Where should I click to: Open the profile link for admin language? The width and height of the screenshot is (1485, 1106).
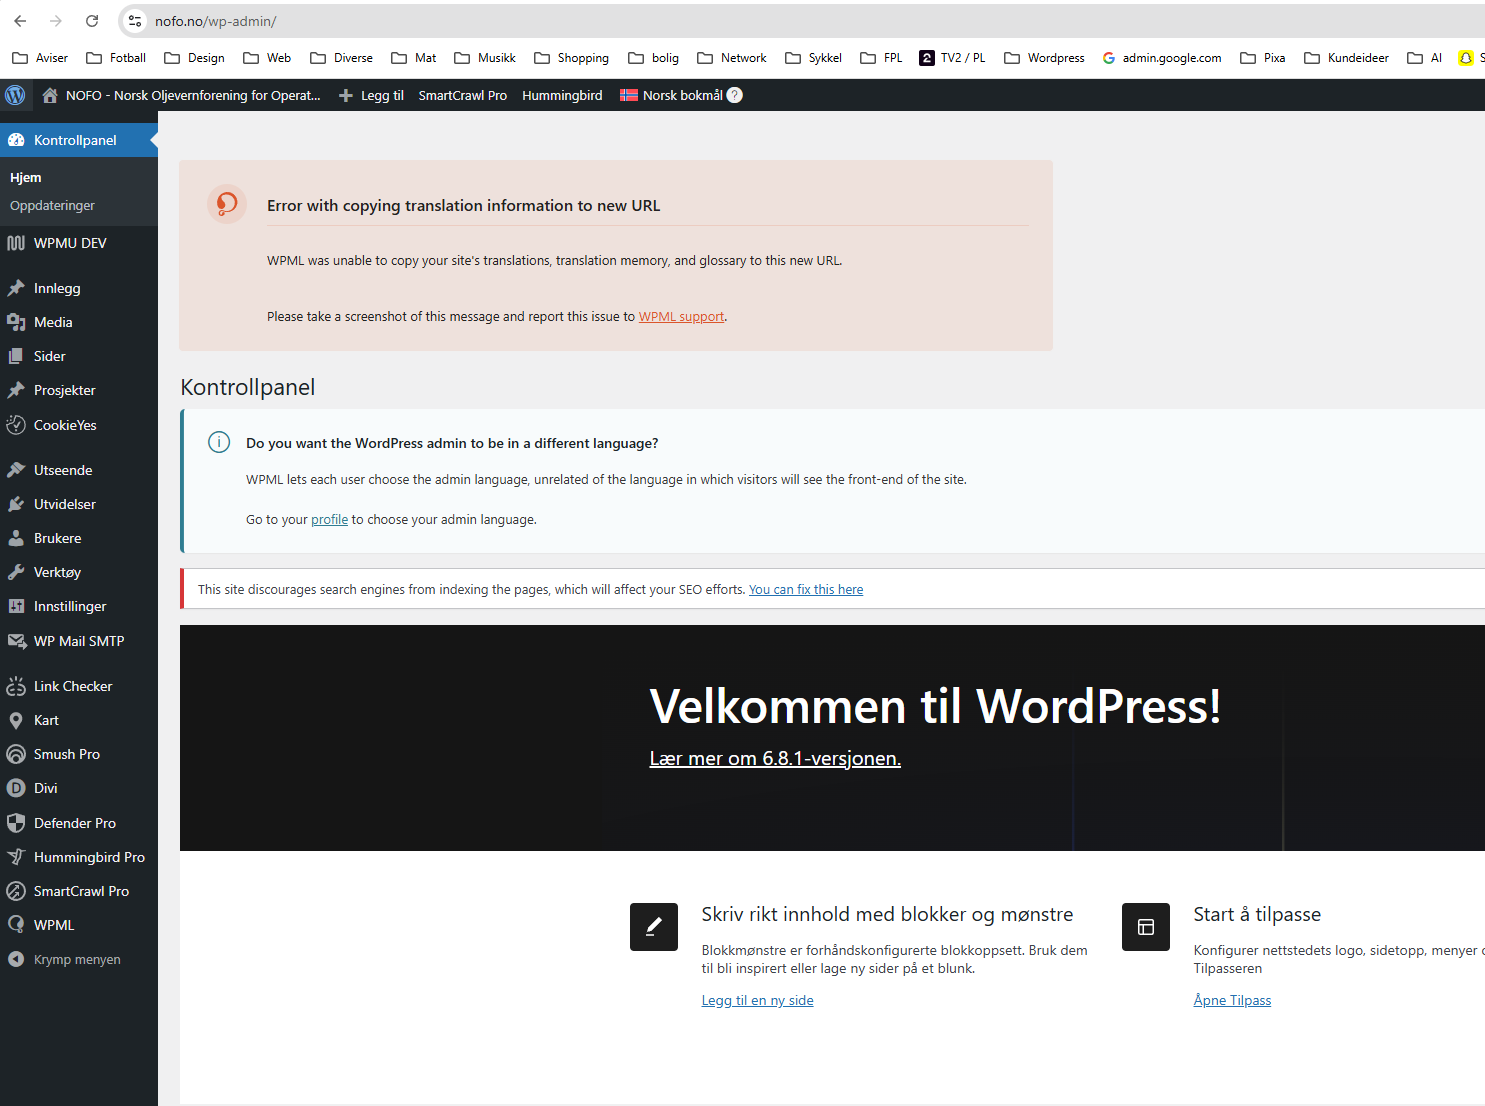pos(329,519)
